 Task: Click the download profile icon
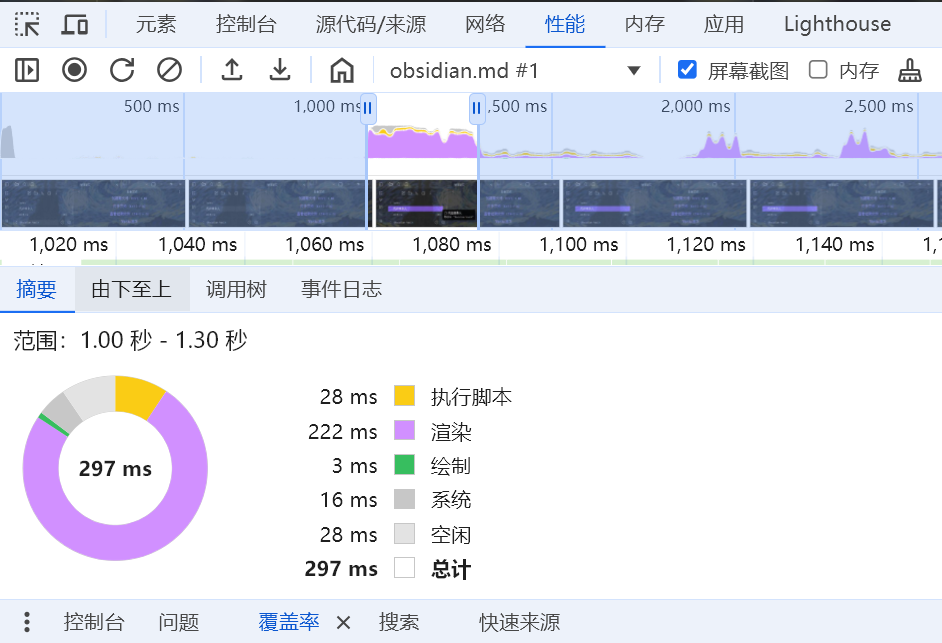pos(280,70)
